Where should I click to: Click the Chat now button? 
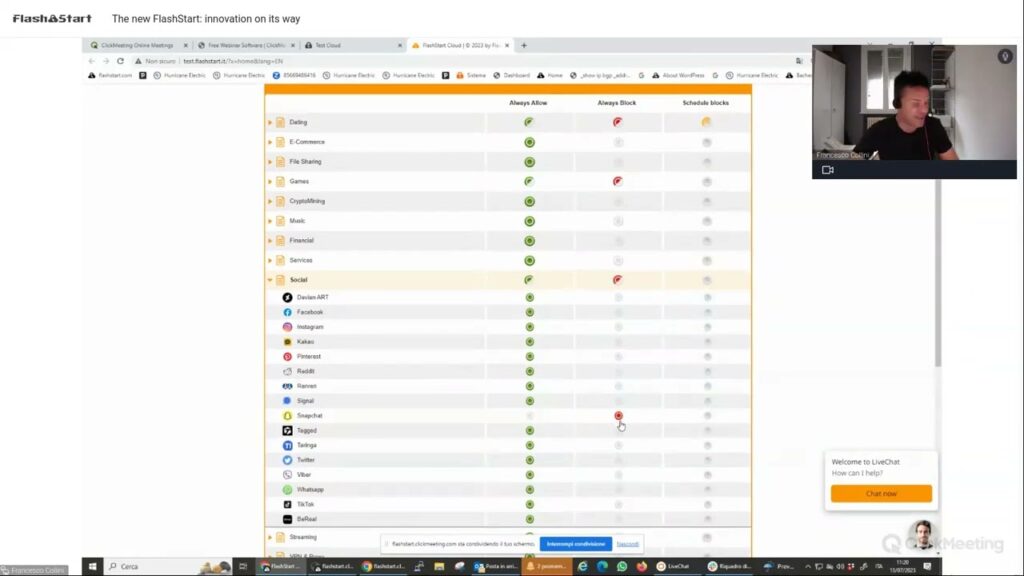tap(881, 493)
